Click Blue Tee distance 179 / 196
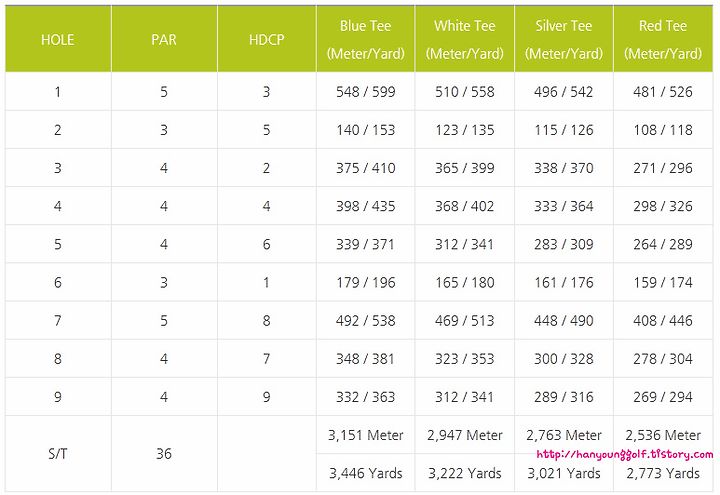This screenshot has width=720, height=495. (366, 282)
